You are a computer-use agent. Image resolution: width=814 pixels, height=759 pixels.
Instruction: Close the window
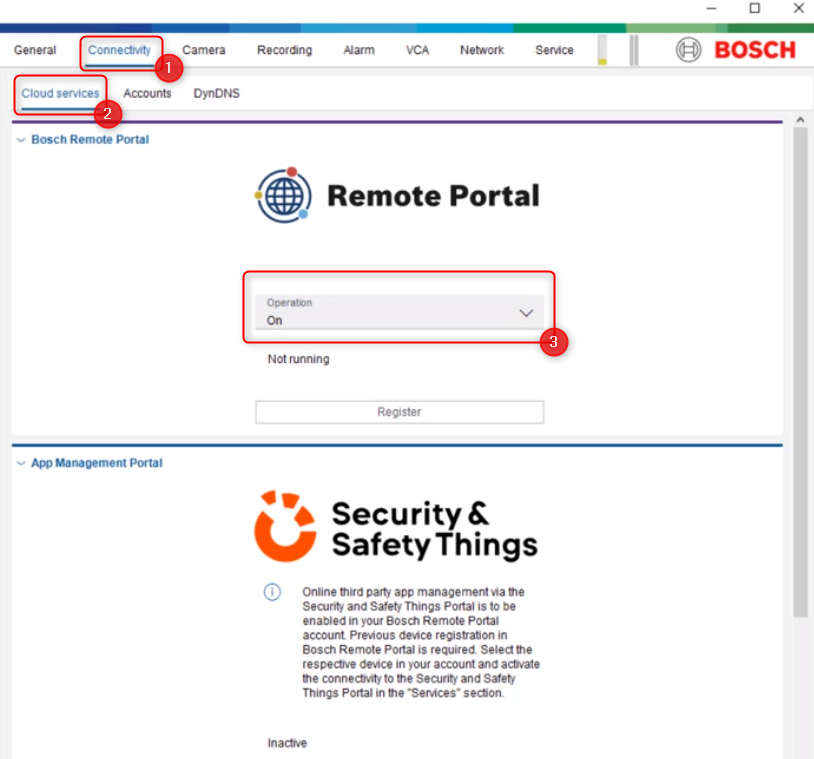tap(799, 8)
